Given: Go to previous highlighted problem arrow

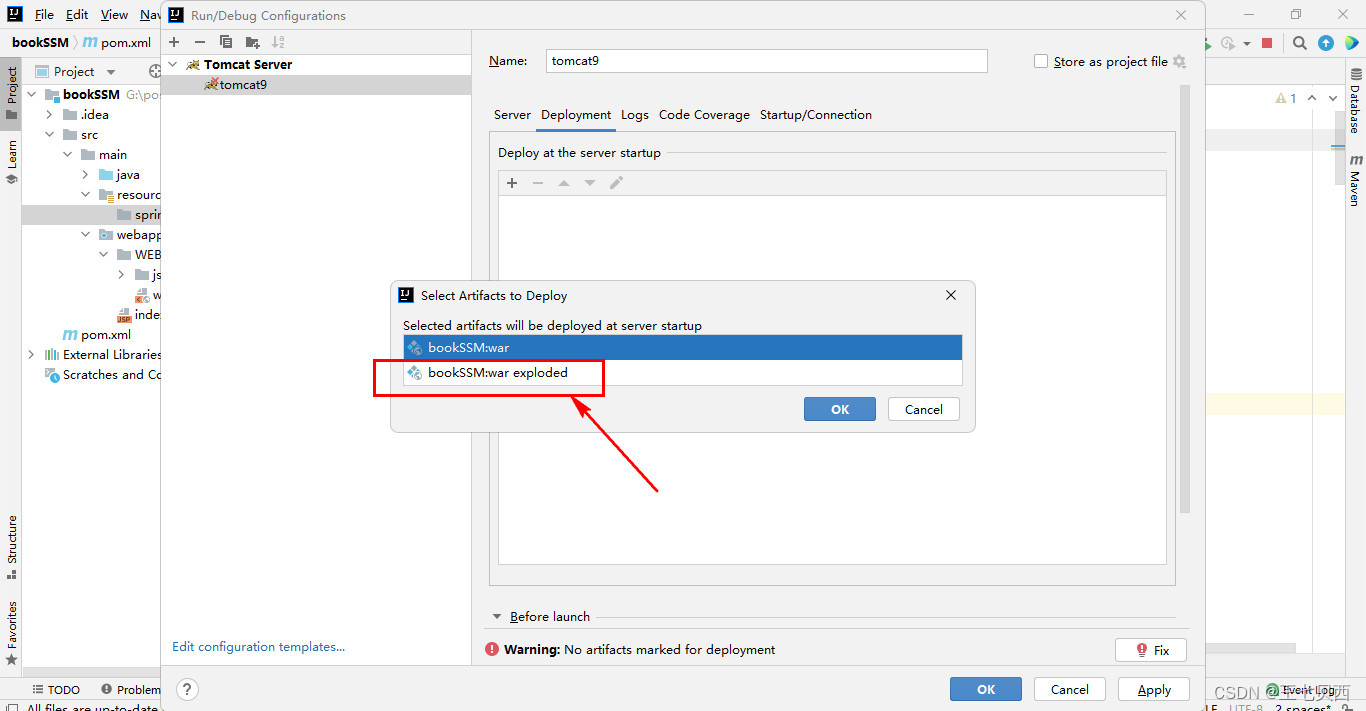Looking at the screenshot, I should pos(1312,98).
